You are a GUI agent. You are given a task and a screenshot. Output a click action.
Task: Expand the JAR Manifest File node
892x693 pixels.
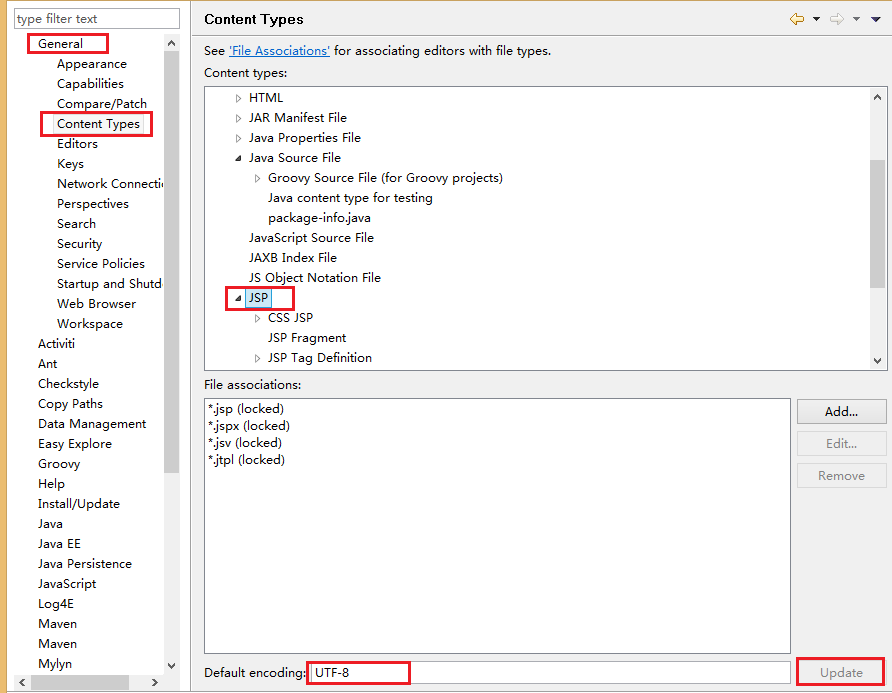238,118
